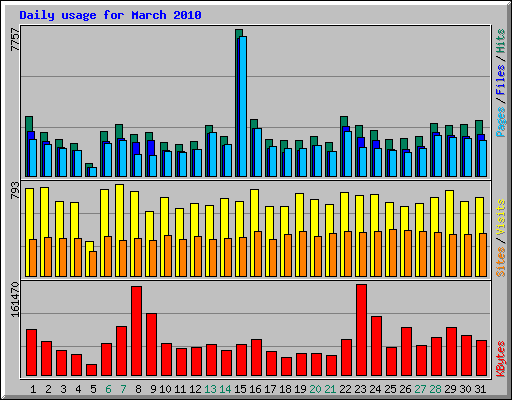Click the 793 y-axis value label
Image resolution: width=512 pixels, height=400 pixels.
pos(15,191)
